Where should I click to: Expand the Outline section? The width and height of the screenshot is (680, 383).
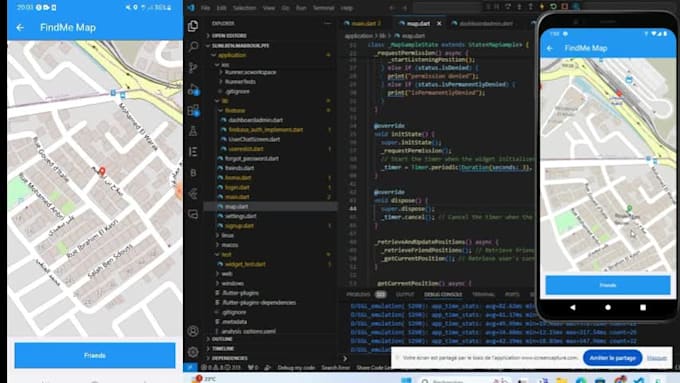pyautogui.click(x=222, y=339)
